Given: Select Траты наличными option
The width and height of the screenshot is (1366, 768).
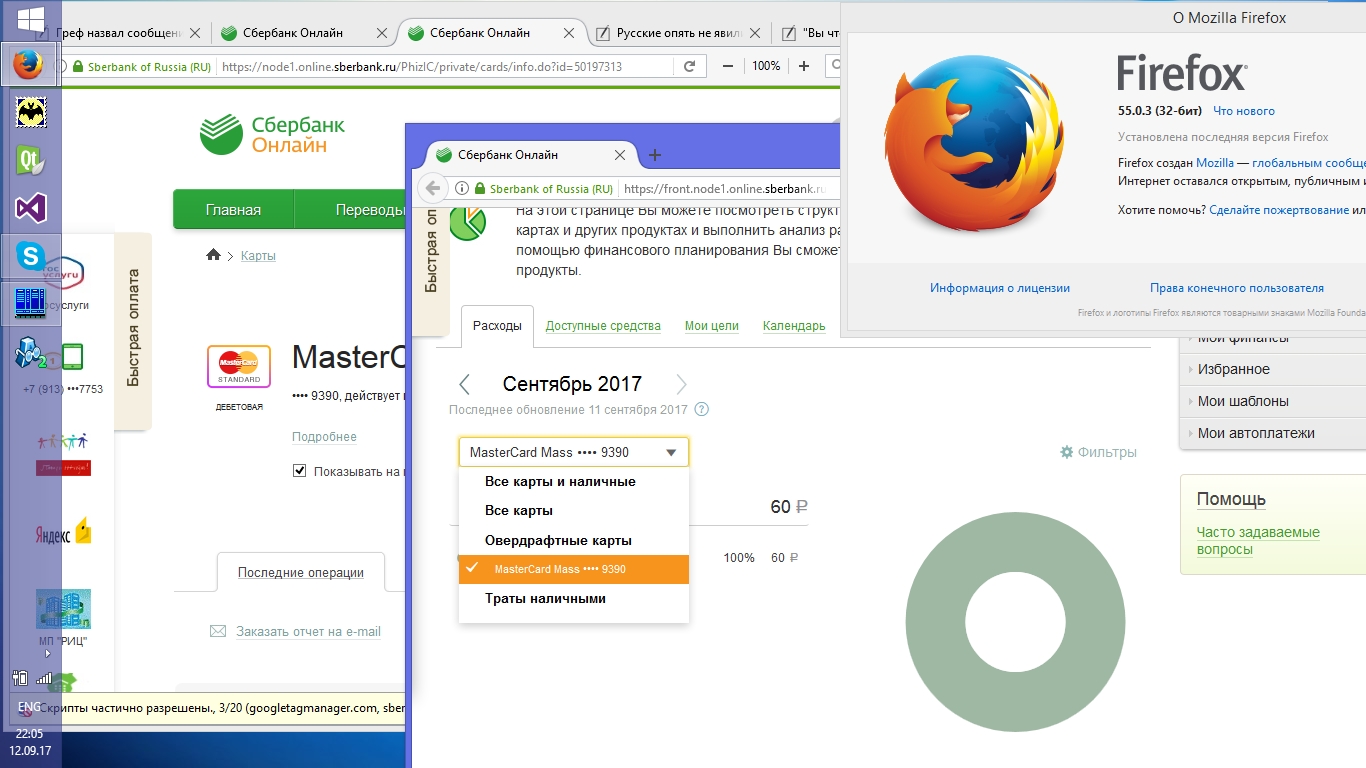Looking at the screenshot, I should point(574,598).
